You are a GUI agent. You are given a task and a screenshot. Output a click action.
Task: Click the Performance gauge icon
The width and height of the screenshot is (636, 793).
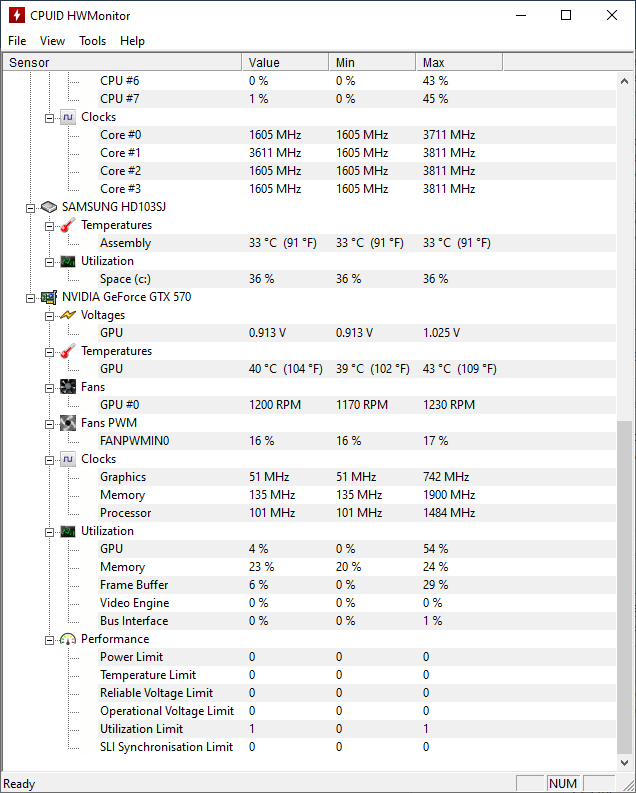pos(68,639)
